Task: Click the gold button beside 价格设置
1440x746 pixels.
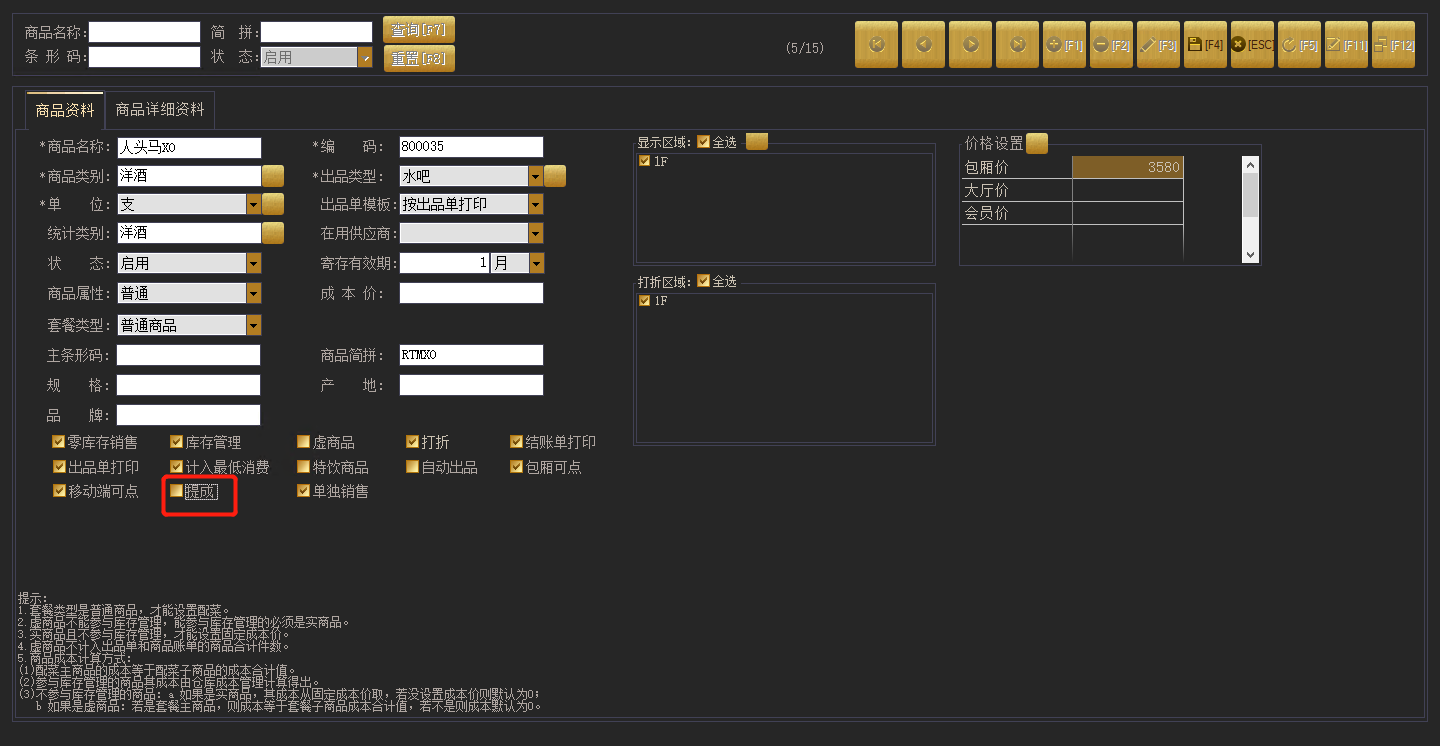Action: [1037, 144]
